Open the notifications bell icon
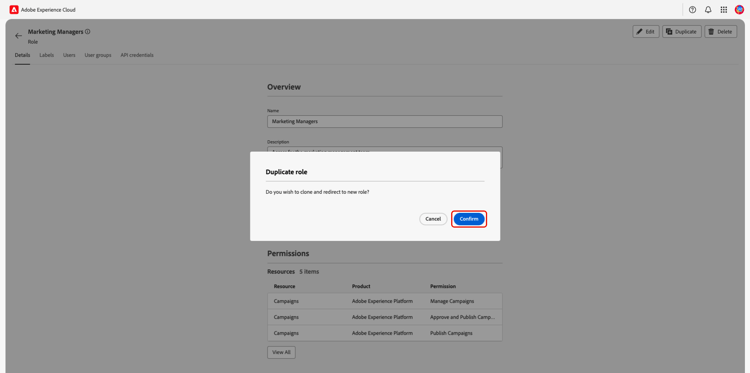The height and width of the screenshot is (373, 750). [708, 10]
